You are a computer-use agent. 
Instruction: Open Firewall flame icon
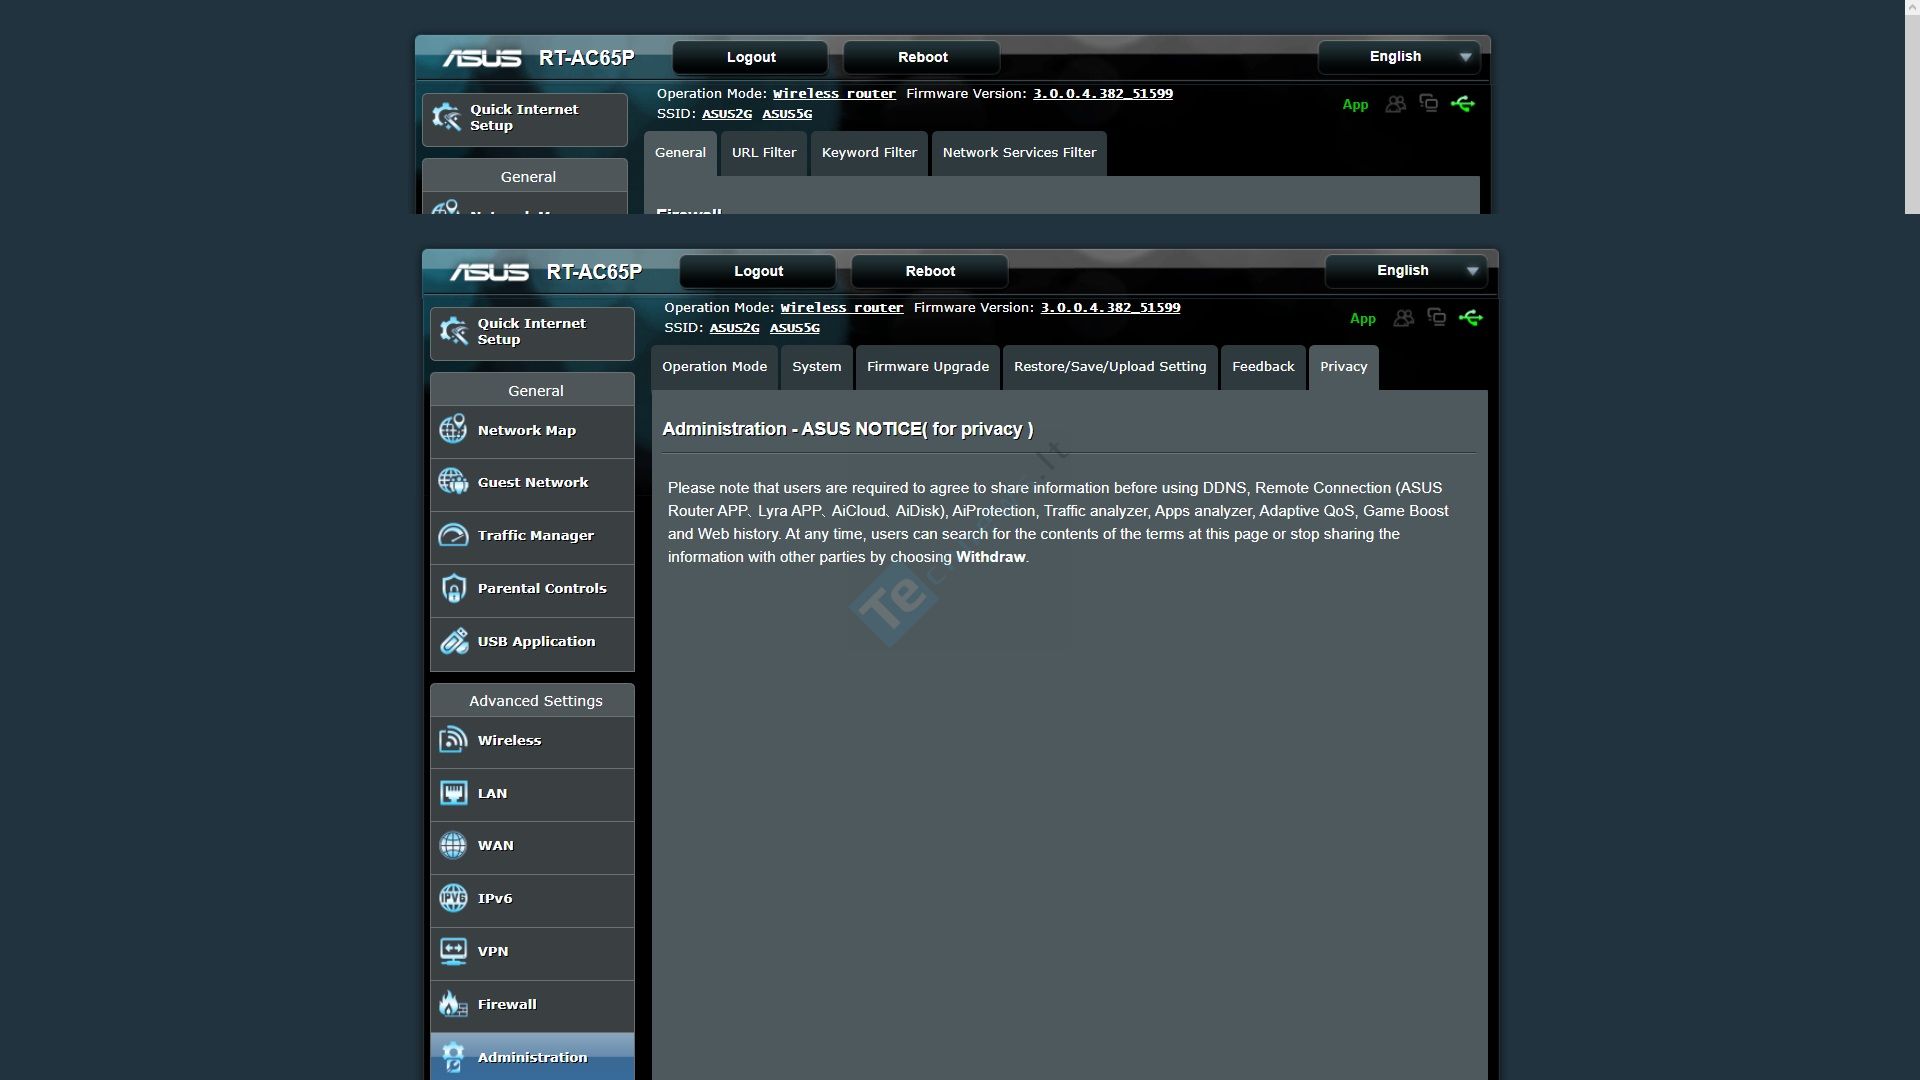(453, 1004)
